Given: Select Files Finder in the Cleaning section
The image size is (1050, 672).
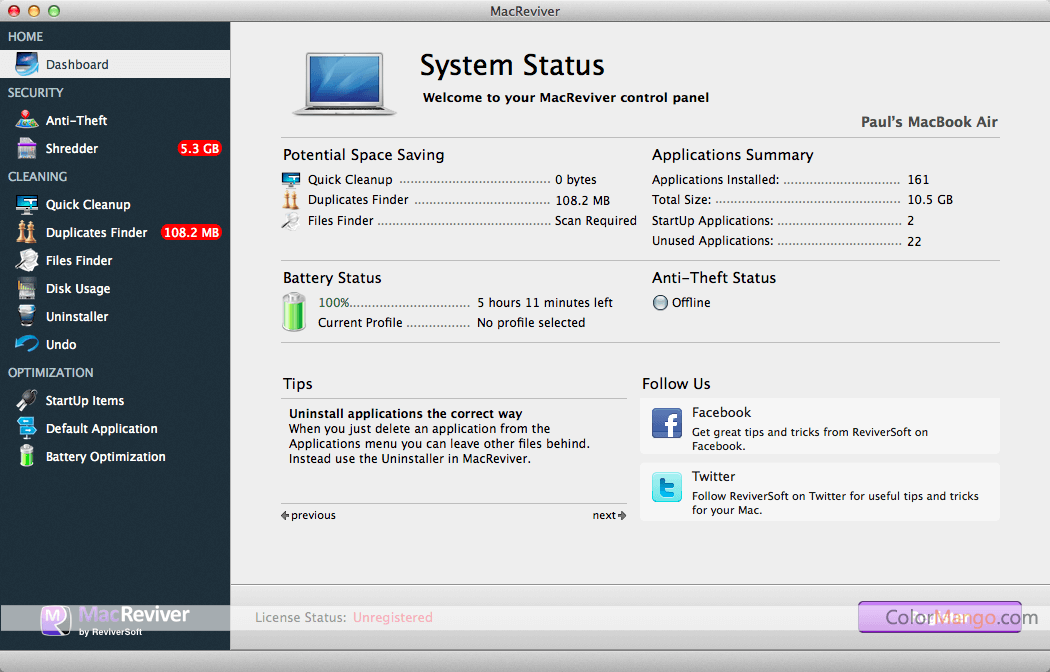Looking at the screenshot, I should coord(115,260).
